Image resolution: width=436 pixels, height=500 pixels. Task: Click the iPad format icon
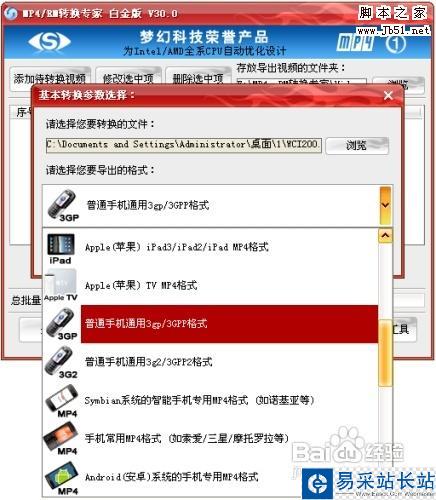click(x=61, y=249)
